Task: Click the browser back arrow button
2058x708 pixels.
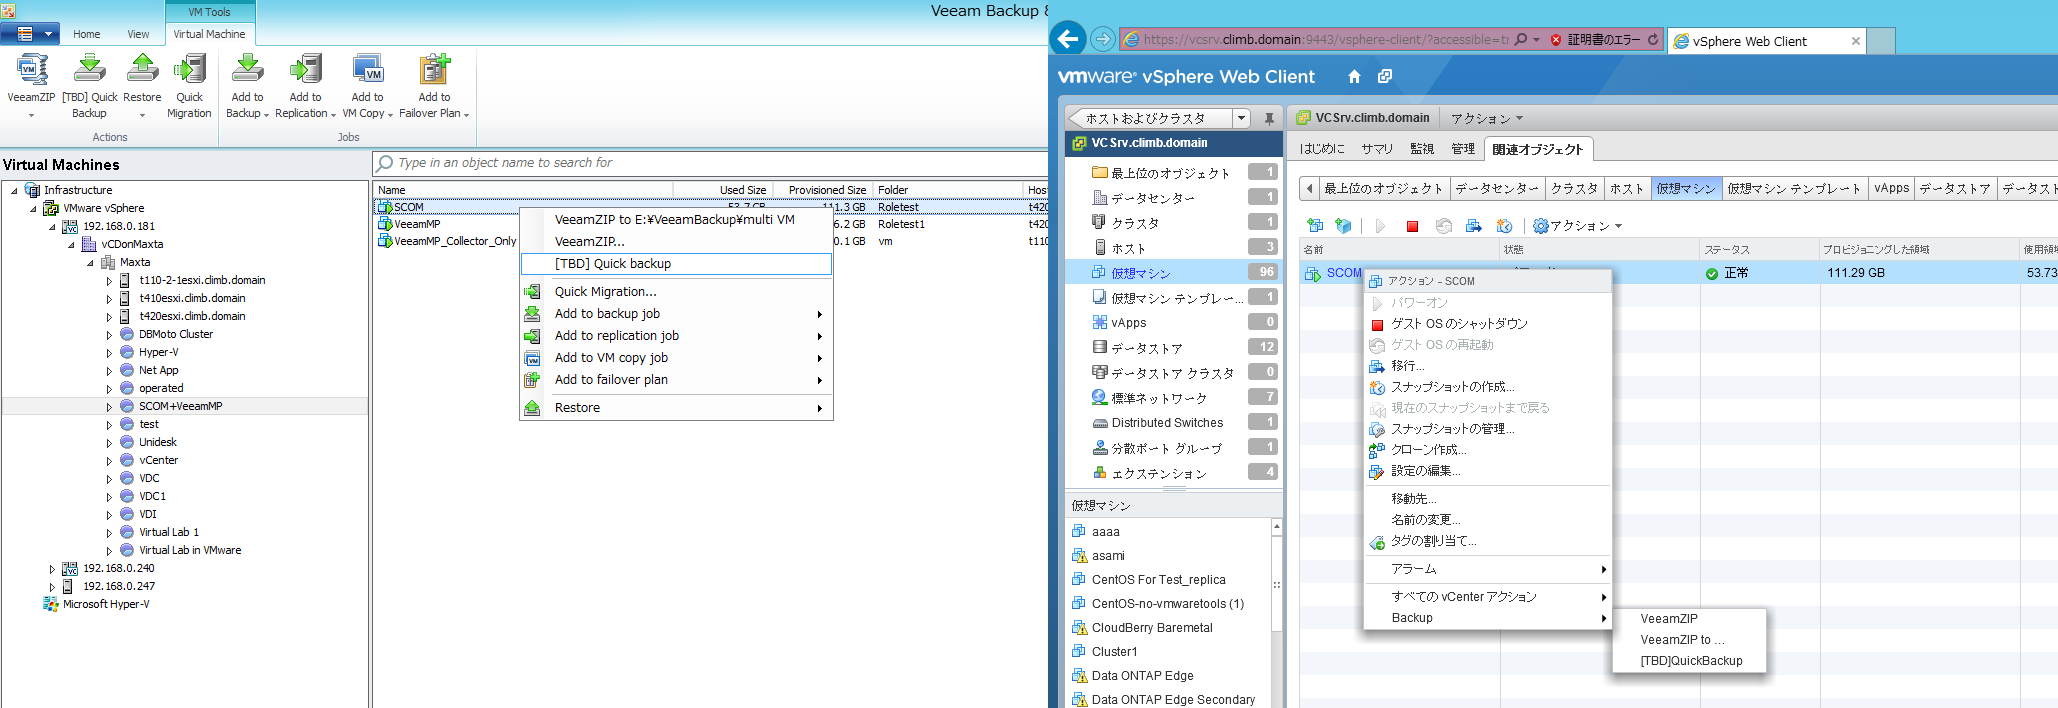Action: pyautogui.click(x=1069, y=39)
